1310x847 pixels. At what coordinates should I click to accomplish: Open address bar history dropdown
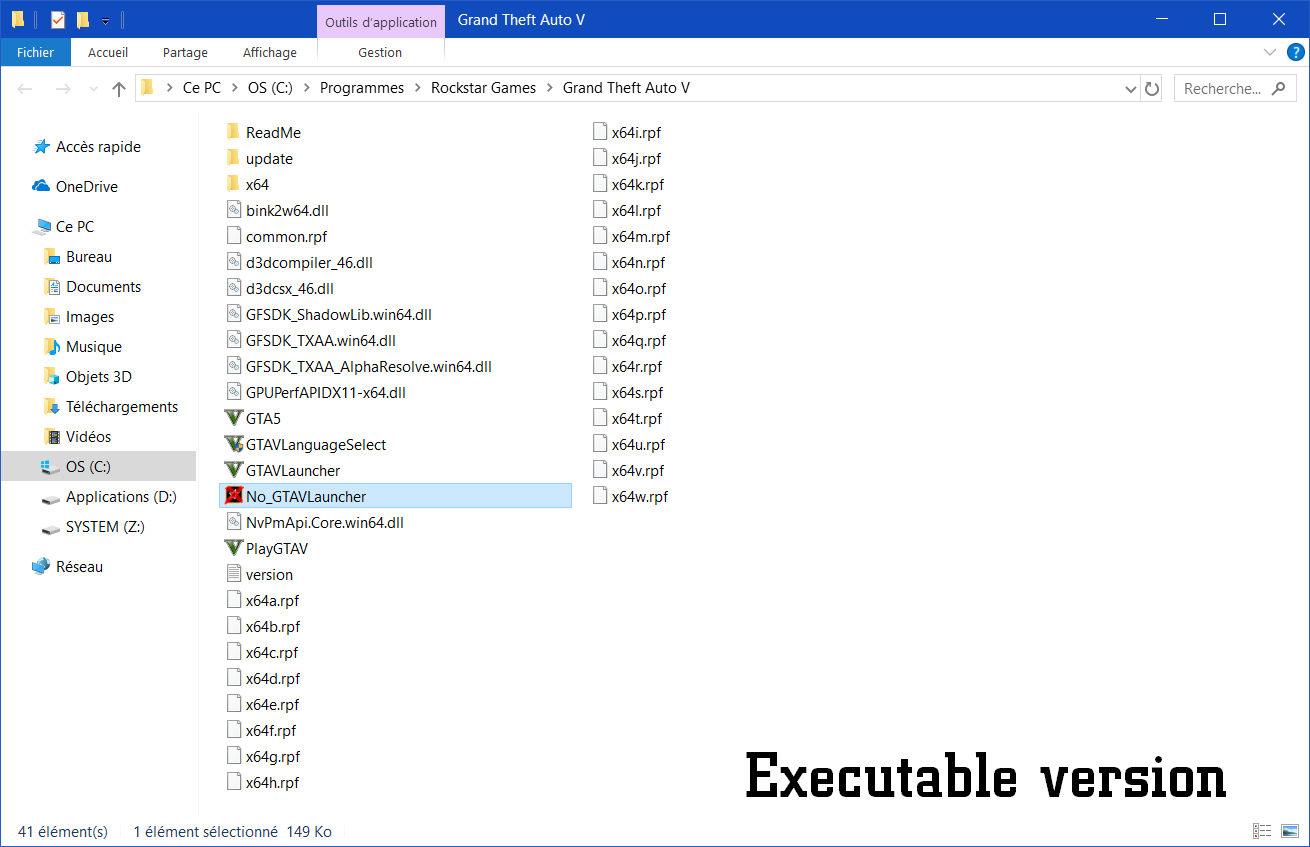tap(1131, 88)
